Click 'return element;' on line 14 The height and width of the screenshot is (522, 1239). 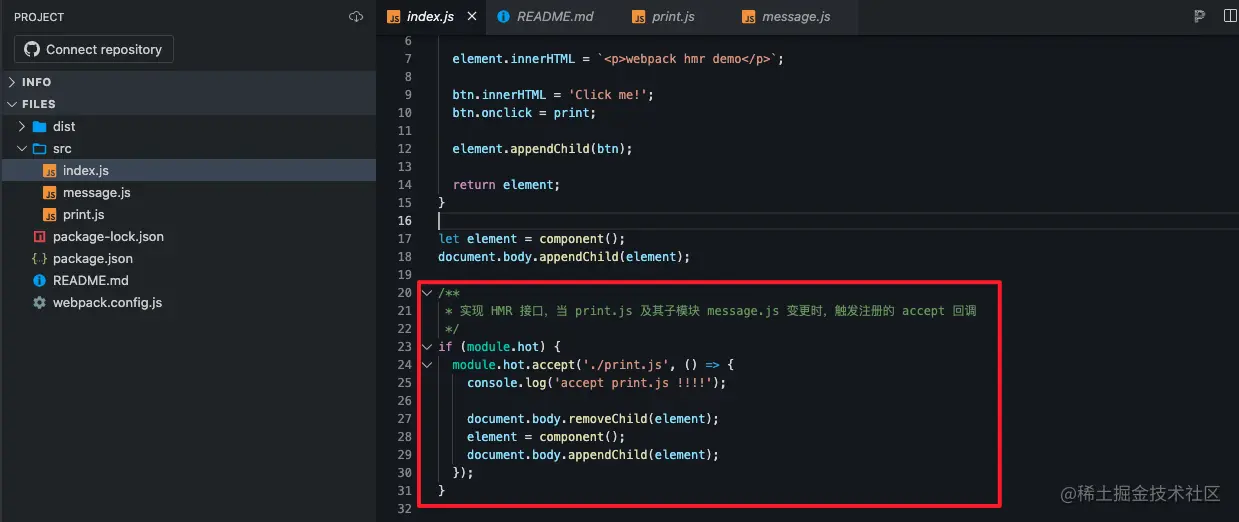506,185
